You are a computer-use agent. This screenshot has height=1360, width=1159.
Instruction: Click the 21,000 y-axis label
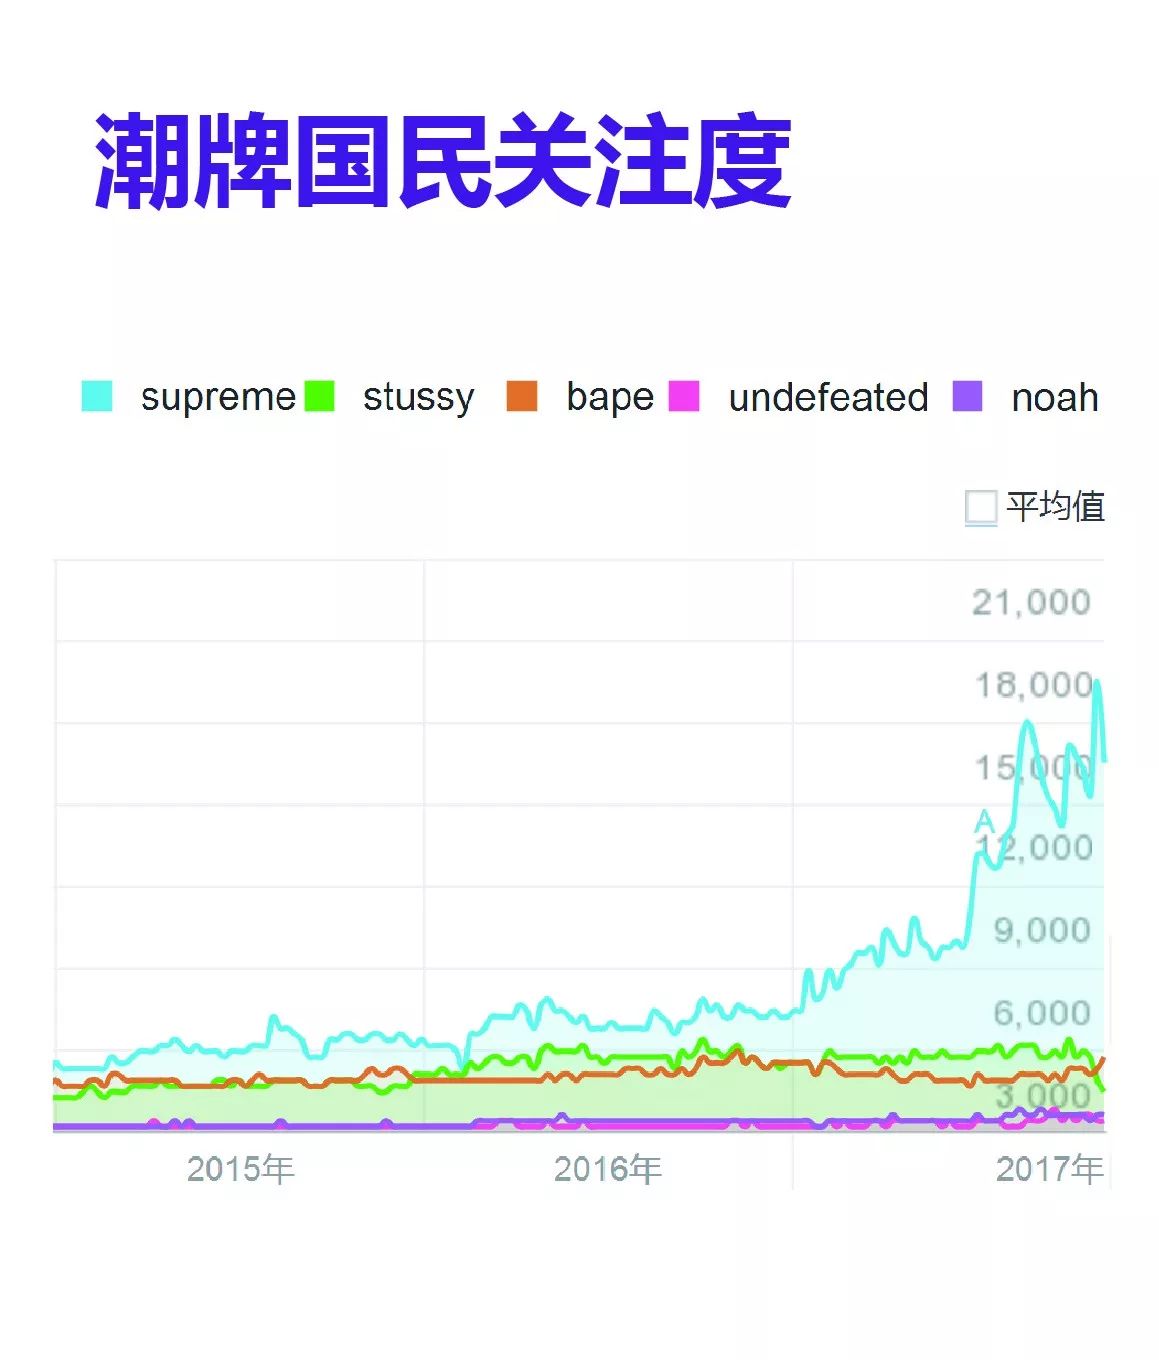[1031, 602]
